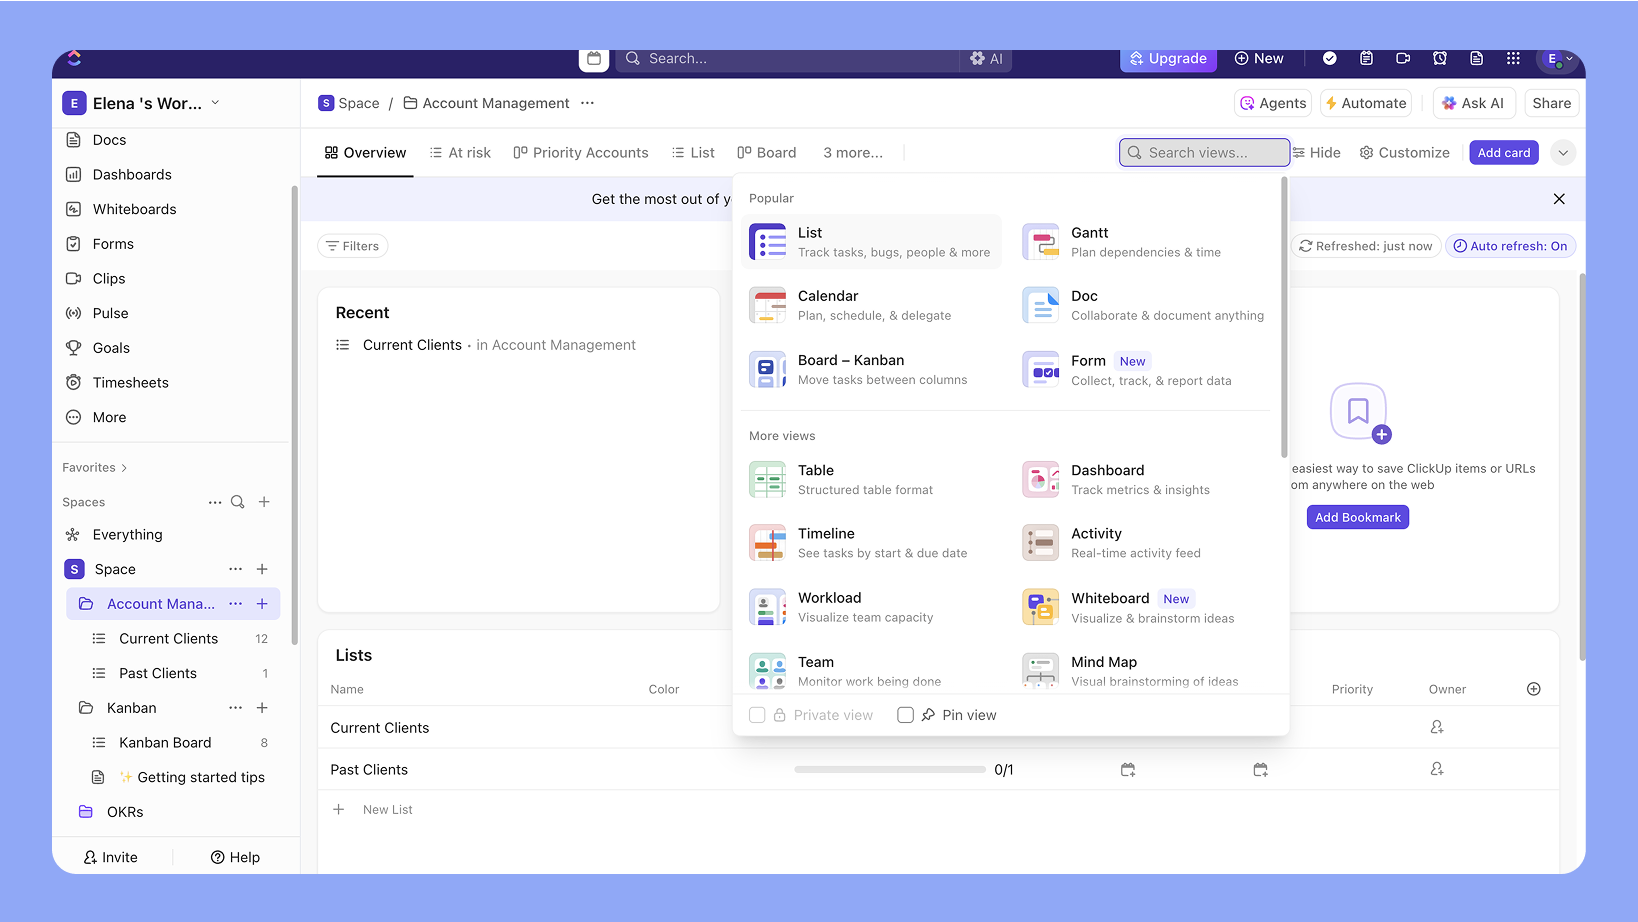Select the Table view option
This screenshot has width=1638, height=922.
[872, 479]
